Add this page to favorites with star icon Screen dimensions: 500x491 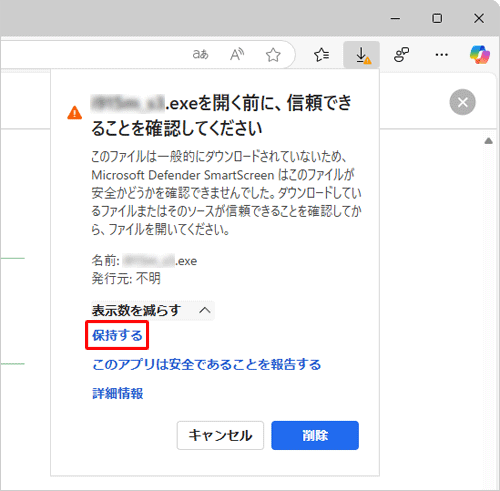273,55
